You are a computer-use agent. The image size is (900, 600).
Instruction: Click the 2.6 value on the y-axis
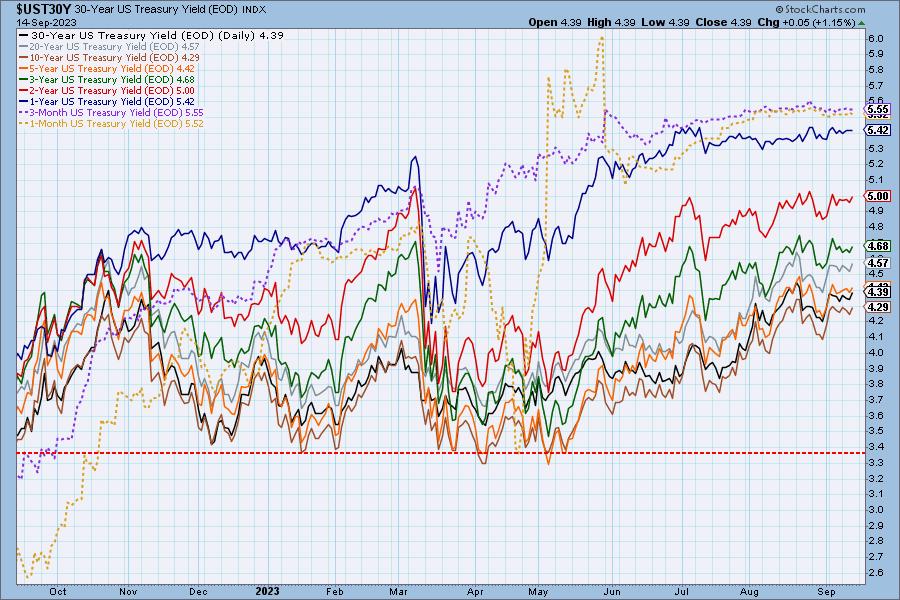[876, 572]
